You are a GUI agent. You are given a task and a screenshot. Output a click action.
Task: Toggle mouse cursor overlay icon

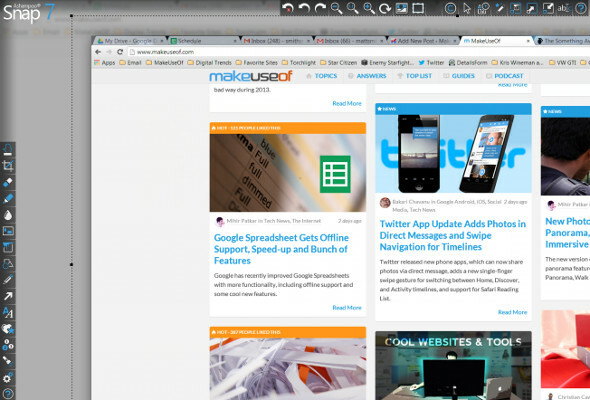coord(467,8)
